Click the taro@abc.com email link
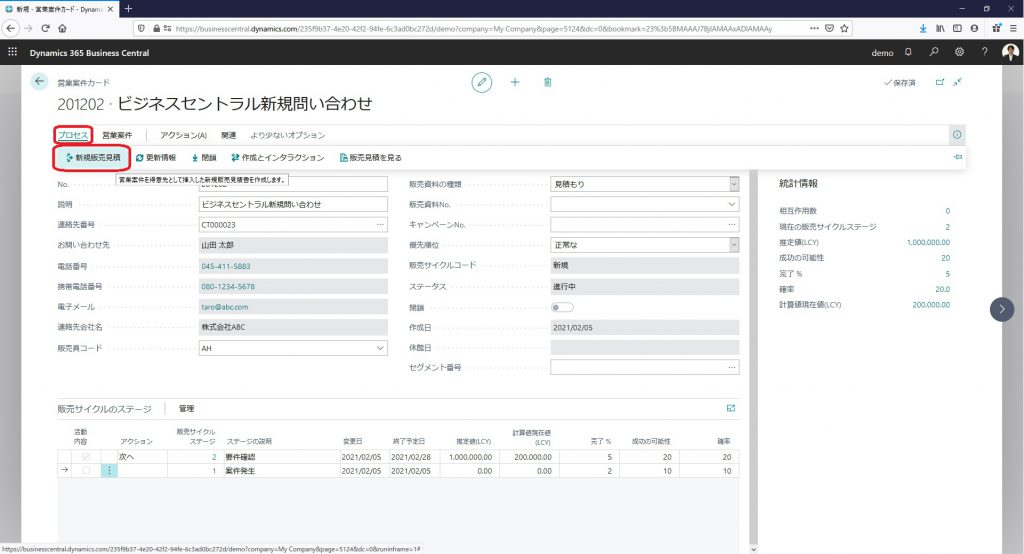 pyautogui.click(x=225, y=307)
